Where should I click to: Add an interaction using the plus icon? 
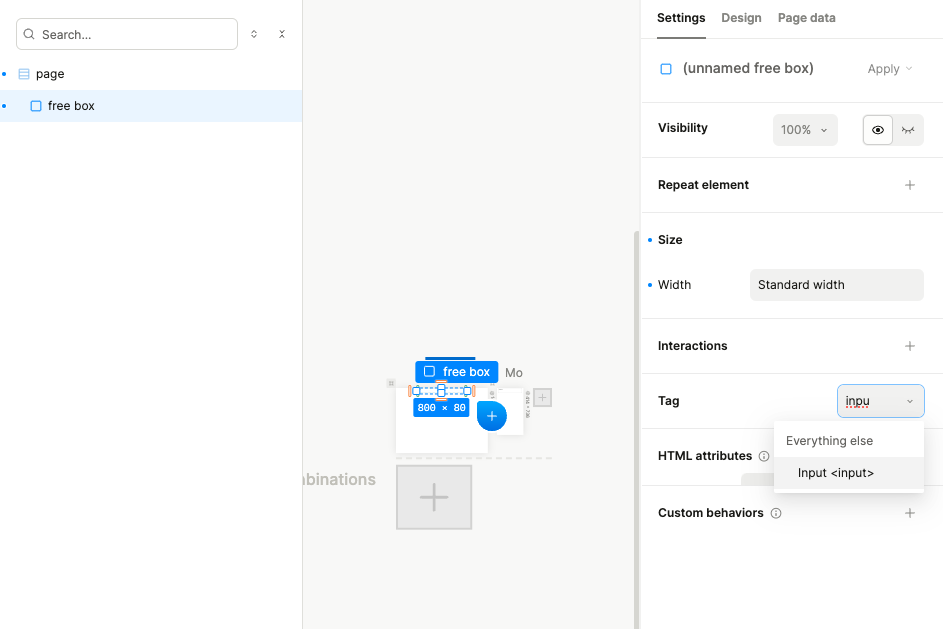[x=909, y=346]
